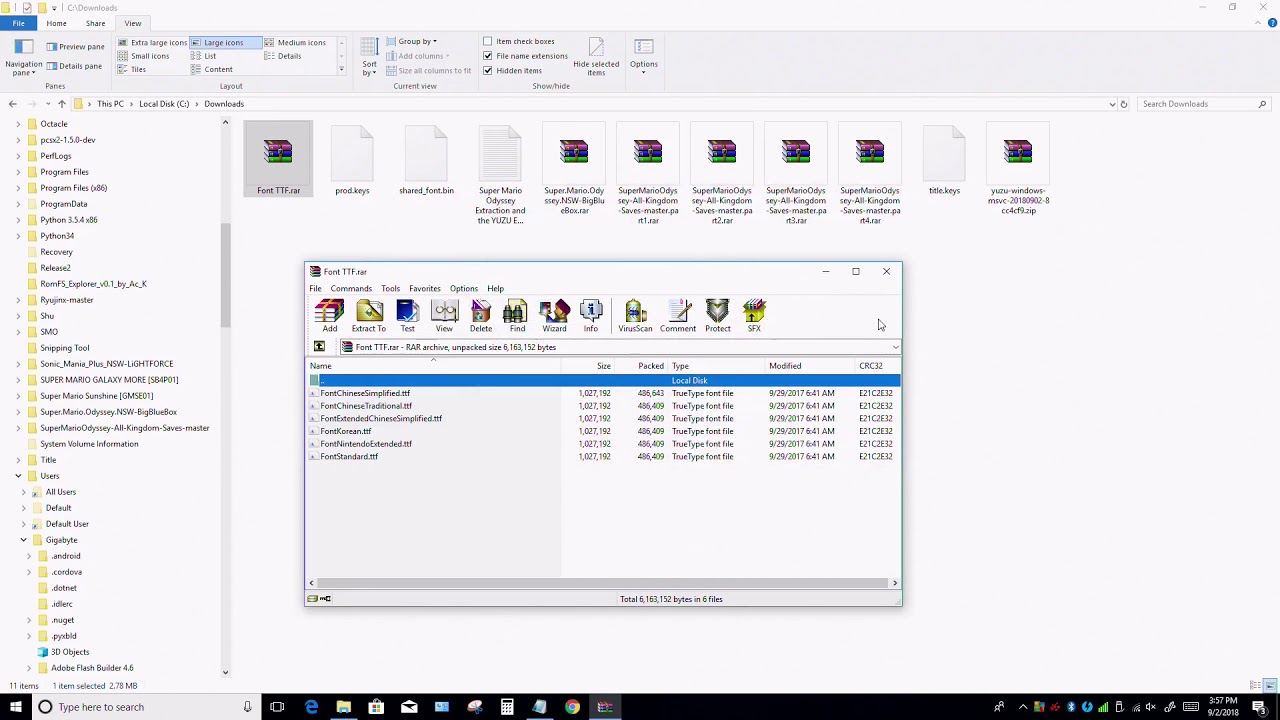Open Microsoft Edge from the taskbar
This screenshot has height=720, width=1280.
click(x=311, y=707)
